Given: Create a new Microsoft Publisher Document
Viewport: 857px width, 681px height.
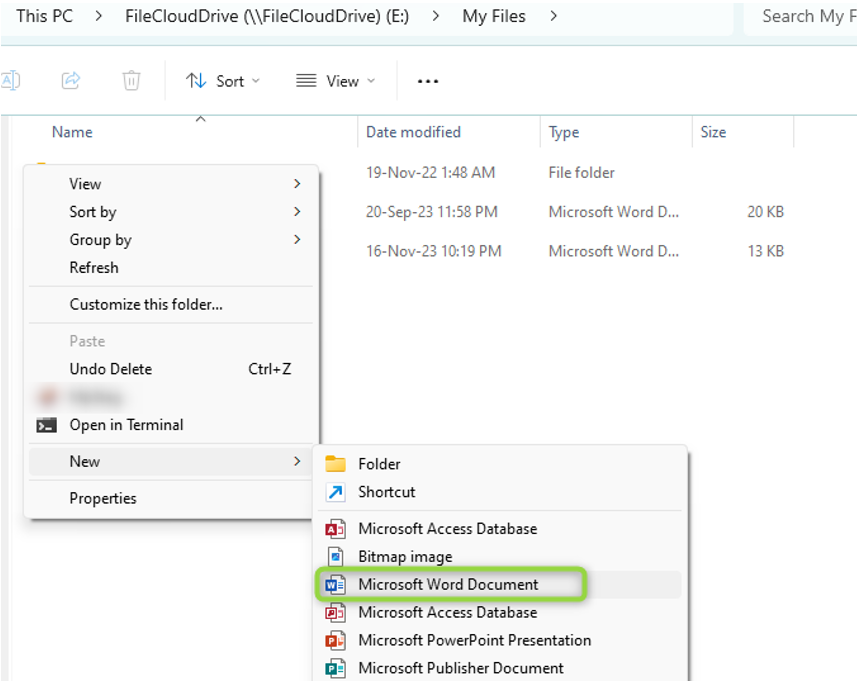Looking at the screenshot, I should coord(500,668).
